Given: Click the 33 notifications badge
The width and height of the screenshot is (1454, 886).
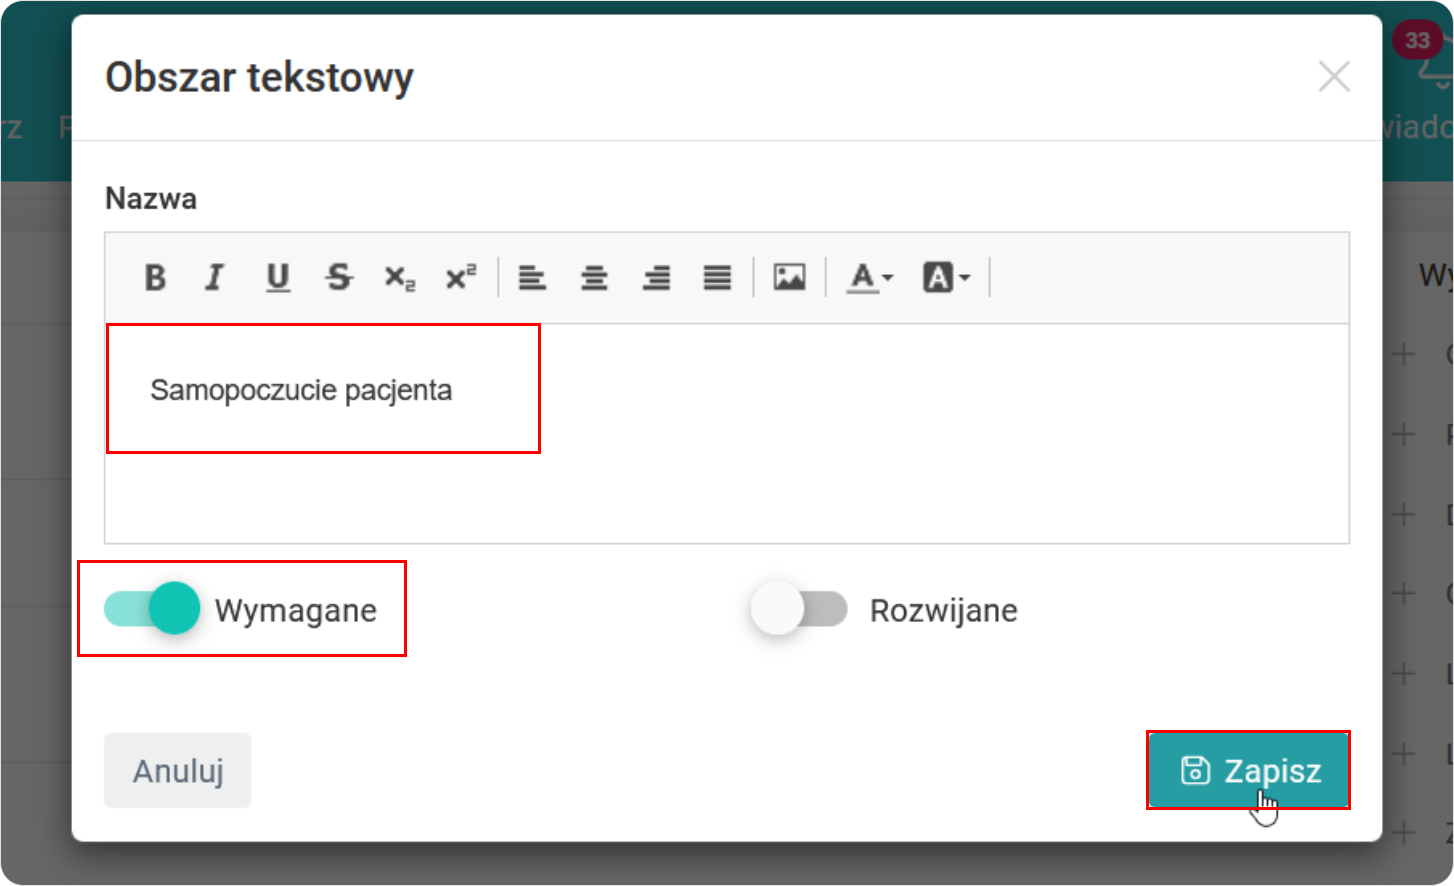Looking at the screenshot, I should tap(1417, 40).
